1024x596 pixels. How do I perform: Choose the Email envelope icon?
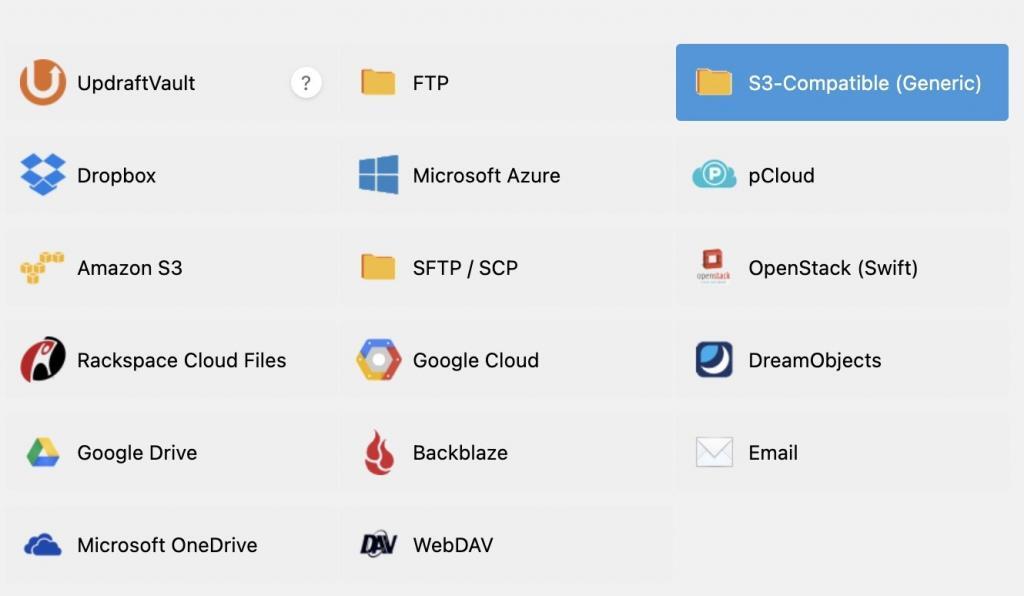714,452
